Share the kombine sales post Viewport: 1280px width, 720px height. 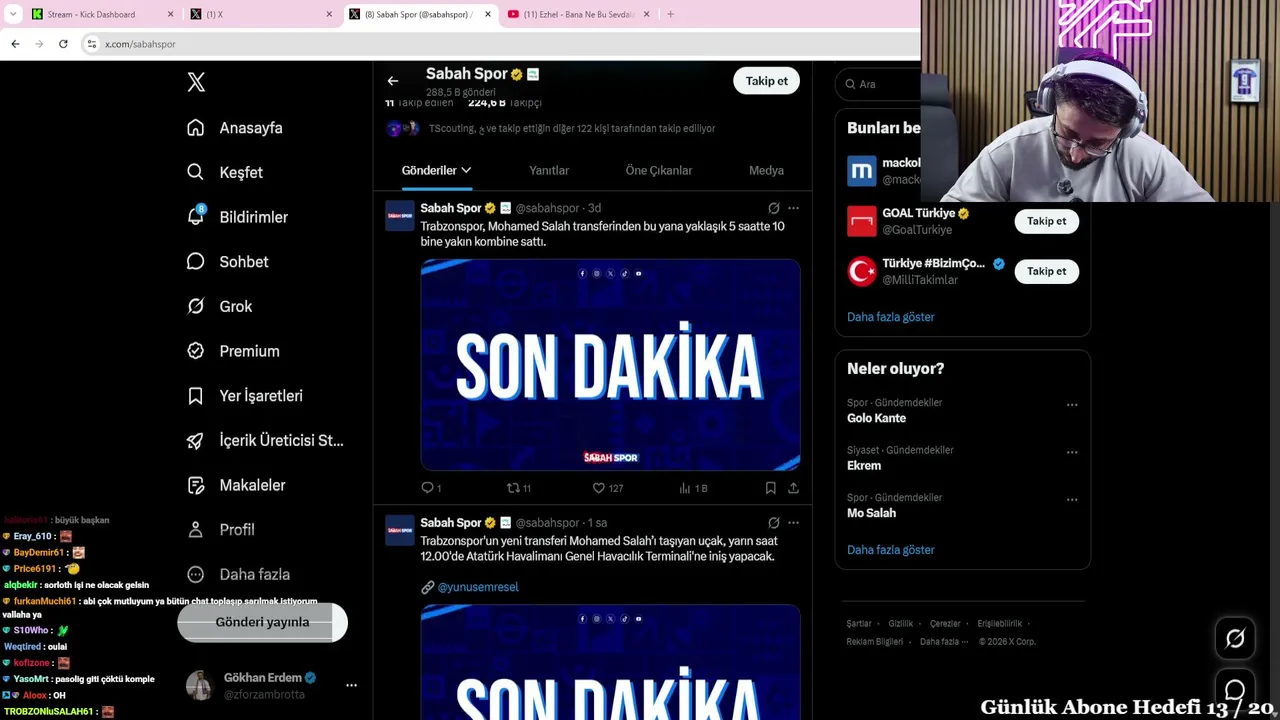(x=793, y=488)
